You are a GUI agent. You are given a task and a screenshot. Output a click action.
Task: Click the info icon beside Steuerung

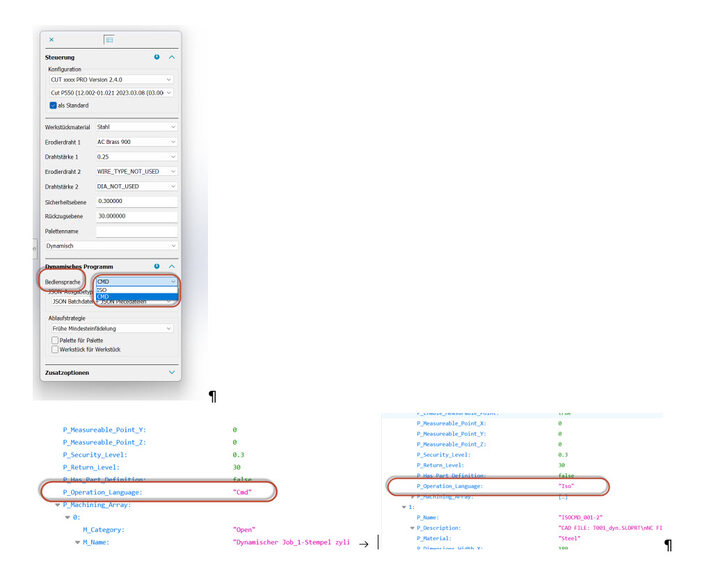(157, 58)
